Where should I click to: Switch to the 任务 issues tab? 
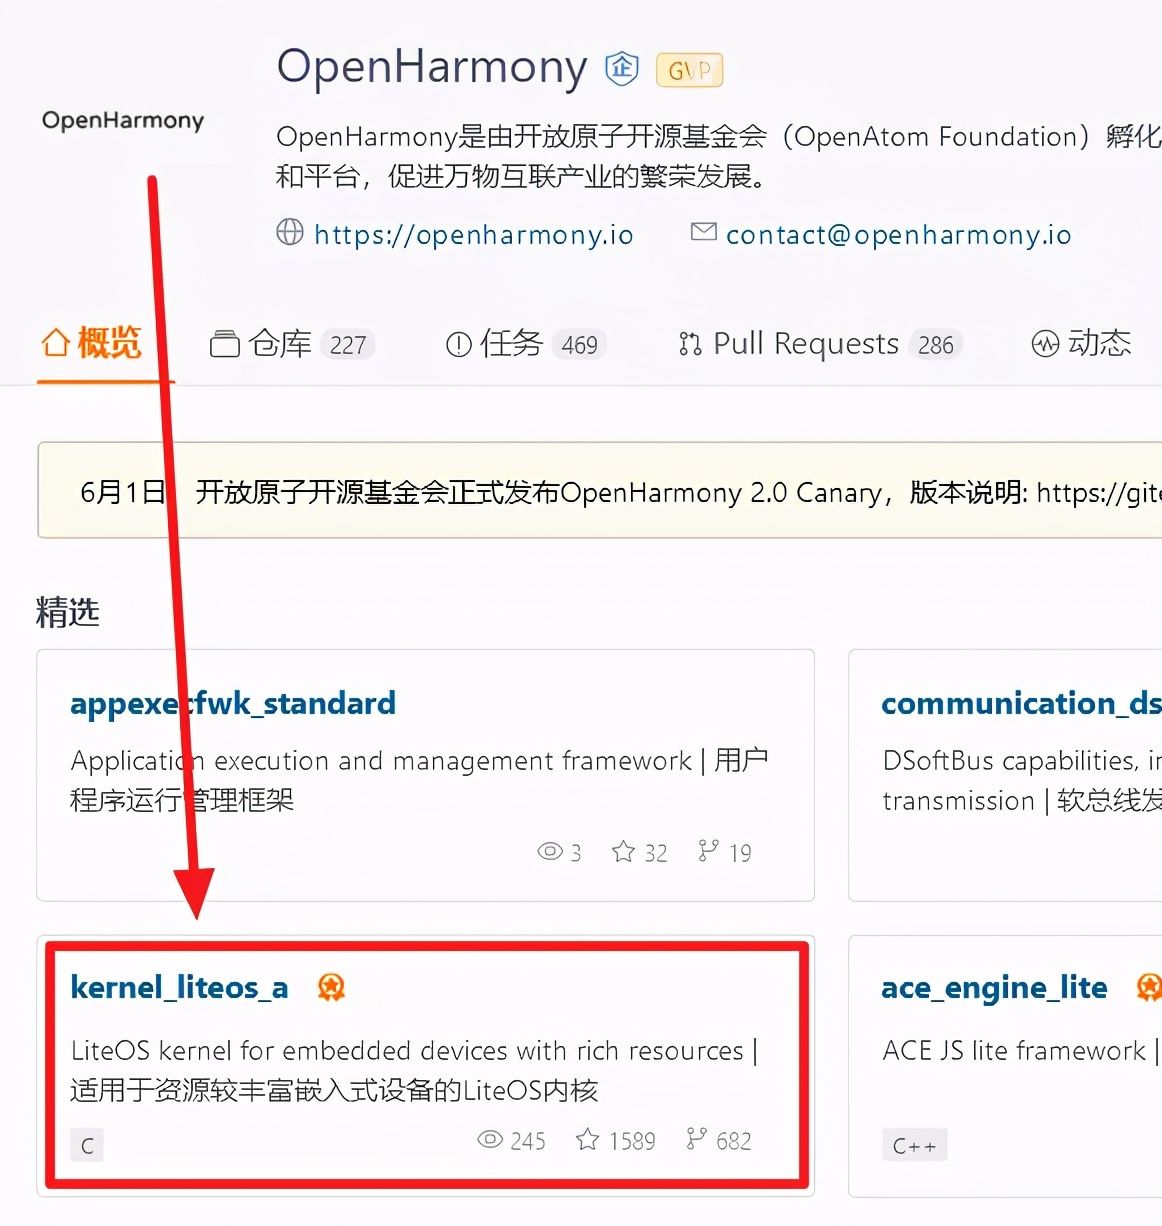pyautogui.click(x=525, y=344)
